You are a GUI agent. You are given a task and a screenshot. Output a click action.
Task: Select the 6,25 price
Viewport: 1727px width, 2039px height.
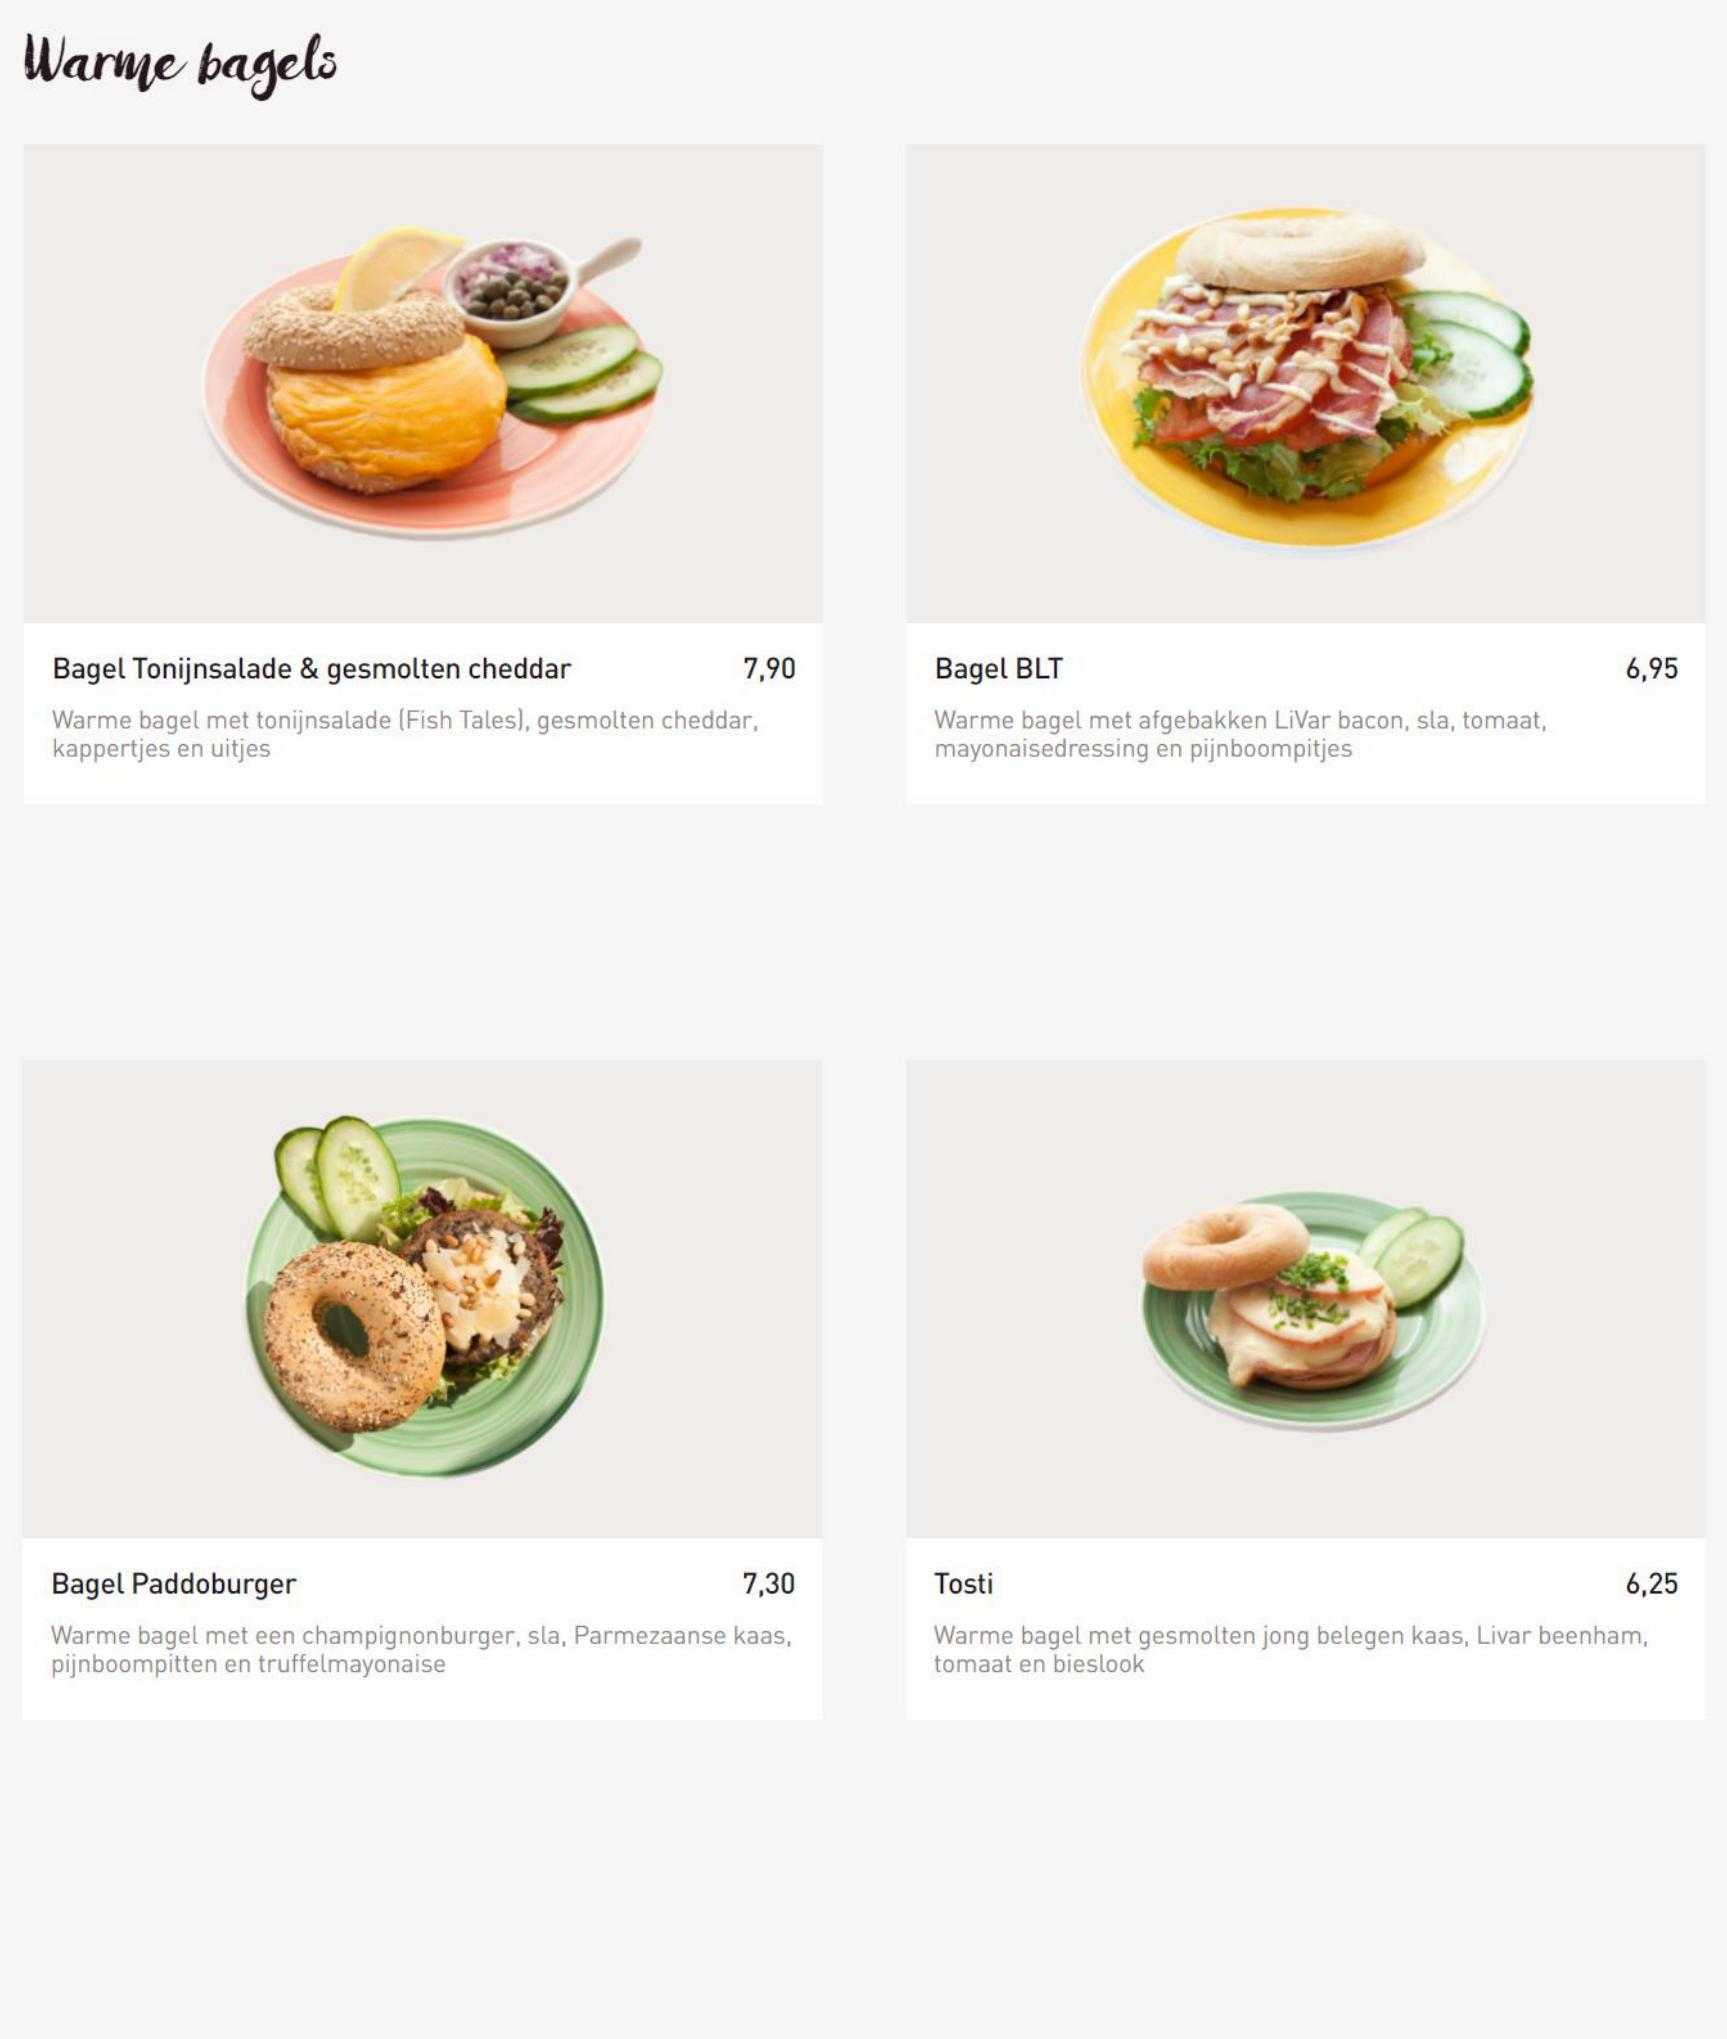tap(1651, 1584)
